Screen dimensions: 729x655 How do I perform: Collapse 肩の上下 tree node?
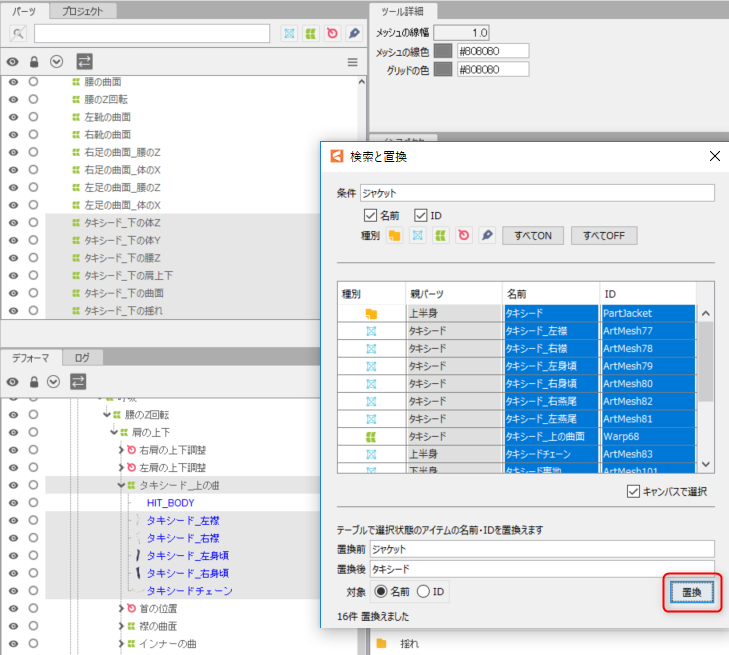(x=114, y=432)
